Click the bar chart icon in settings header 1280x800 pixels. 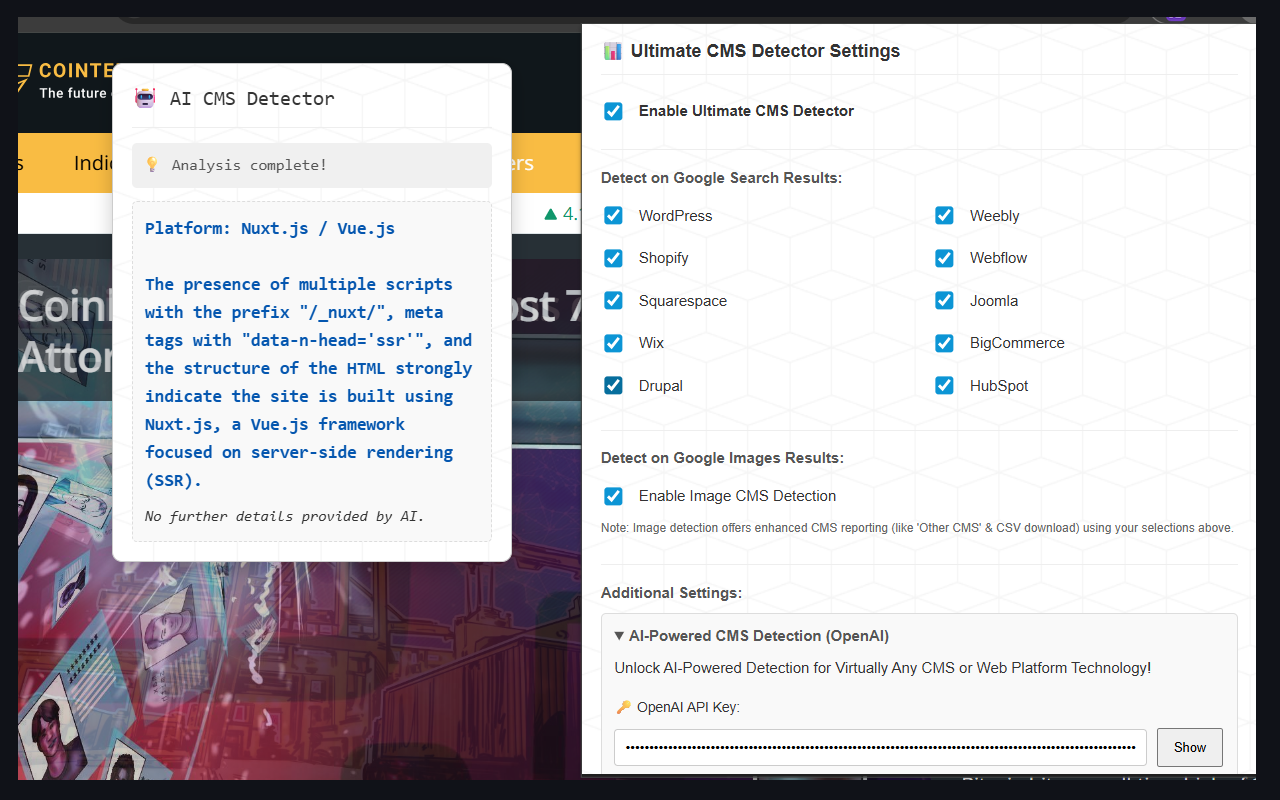(612, 51)
